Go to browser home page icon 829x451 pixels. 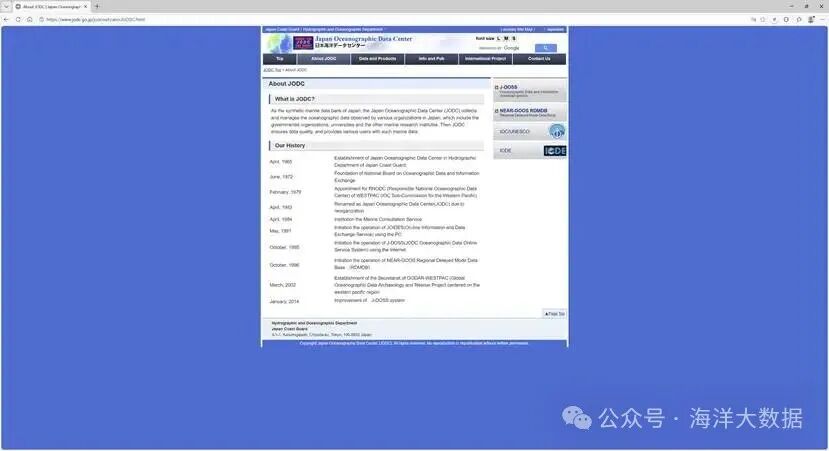tap(29, 19)
